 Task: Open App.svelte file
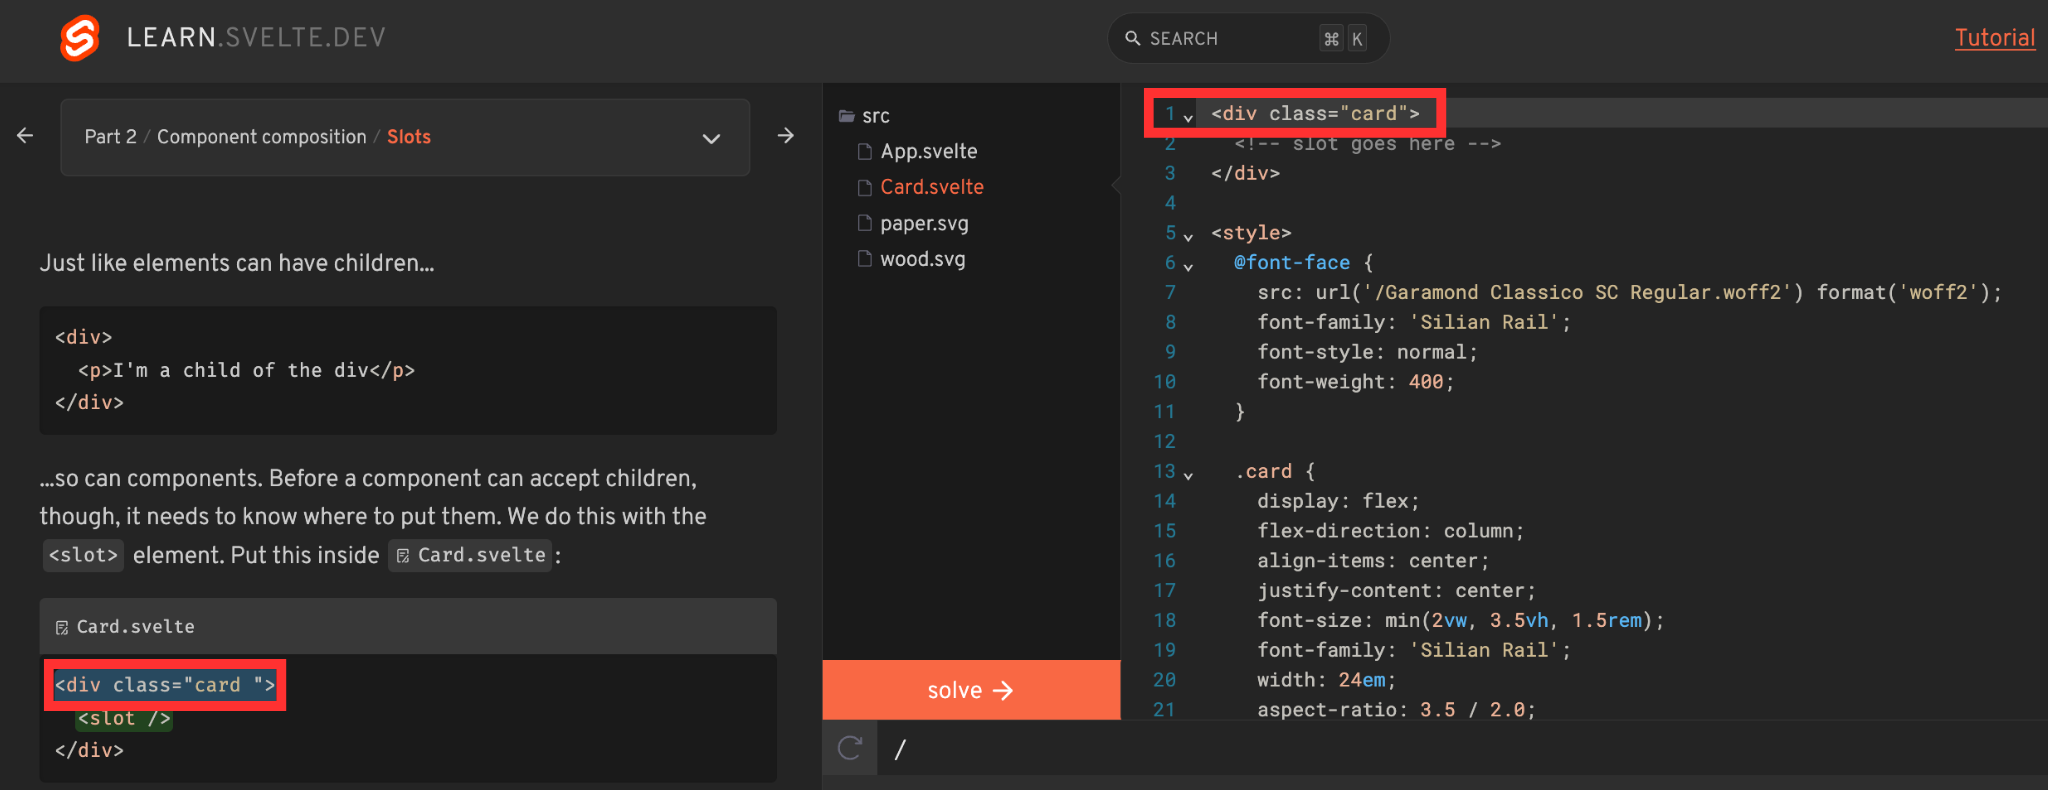click(x=929, y=151)
